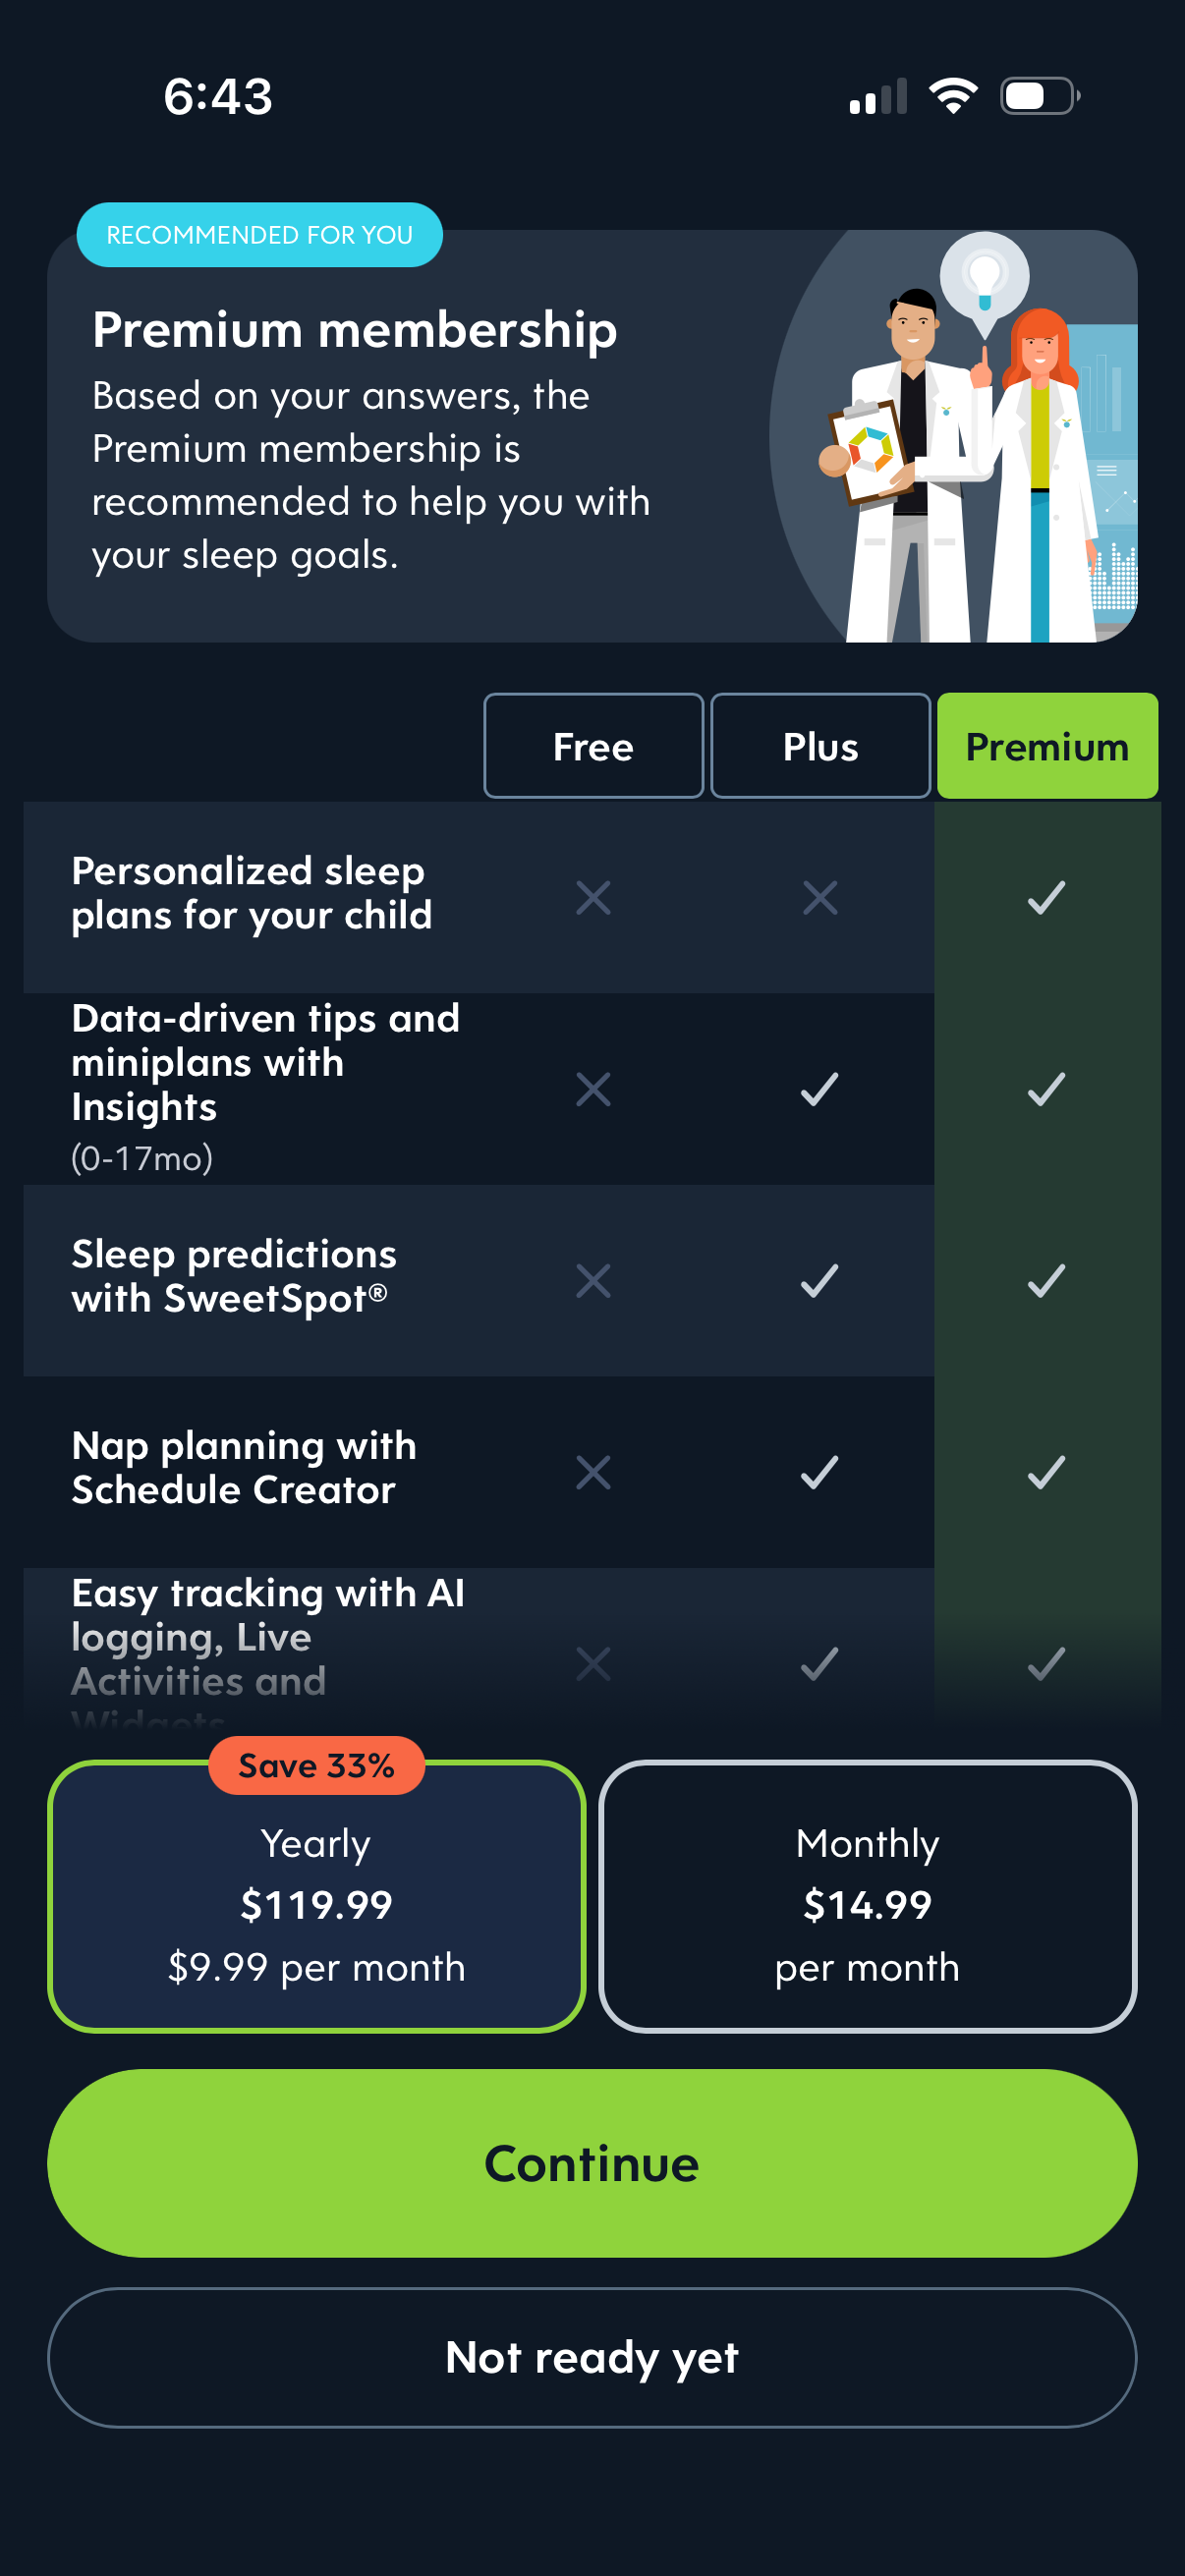This screenshot has width=1185, height=2576.
Task: Click the Plus checkmark for Nap planning
Action: 819,1469
